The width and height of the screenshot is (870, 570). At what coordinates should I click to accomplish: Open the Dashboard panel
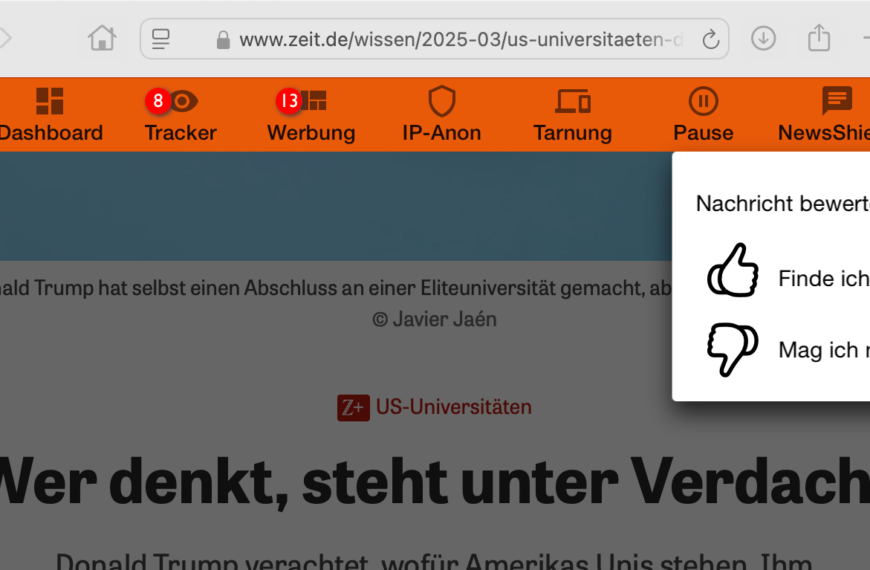pyautogui.click(x=50, y=115)
